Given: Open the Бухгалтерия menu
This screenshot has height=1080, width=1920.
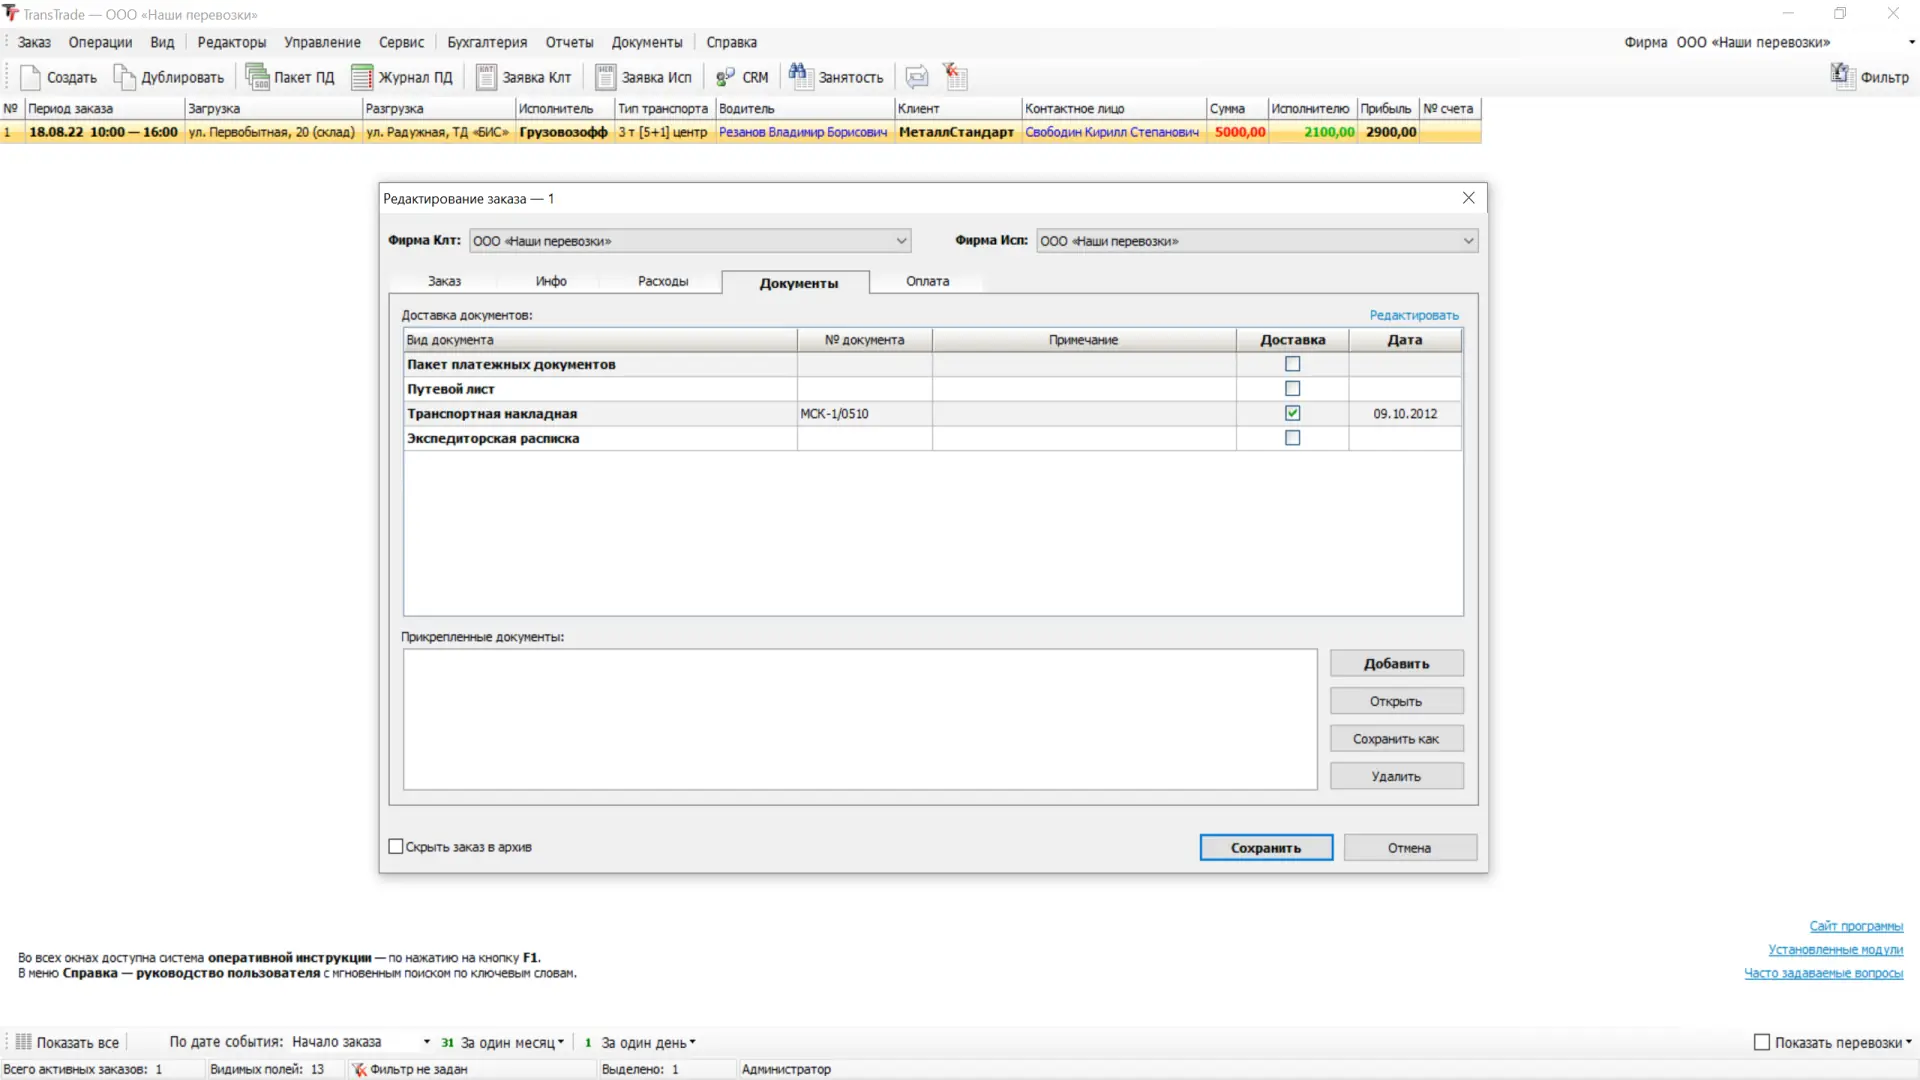Looking at the screenshot, I should click(x=486, y=42).
